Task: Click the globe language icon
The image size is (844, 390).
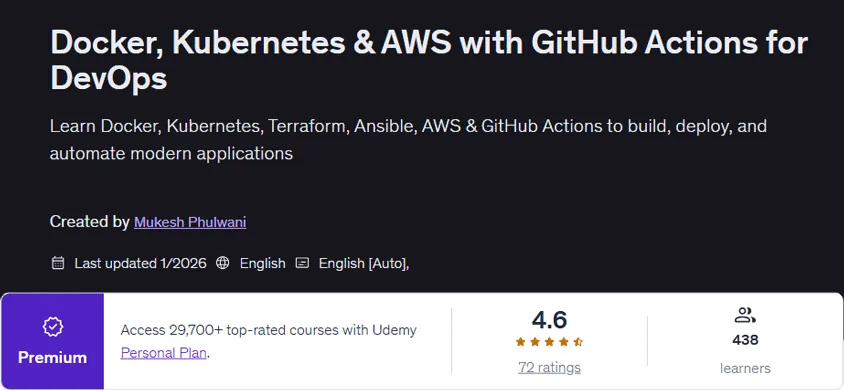Action: (222, 263)
